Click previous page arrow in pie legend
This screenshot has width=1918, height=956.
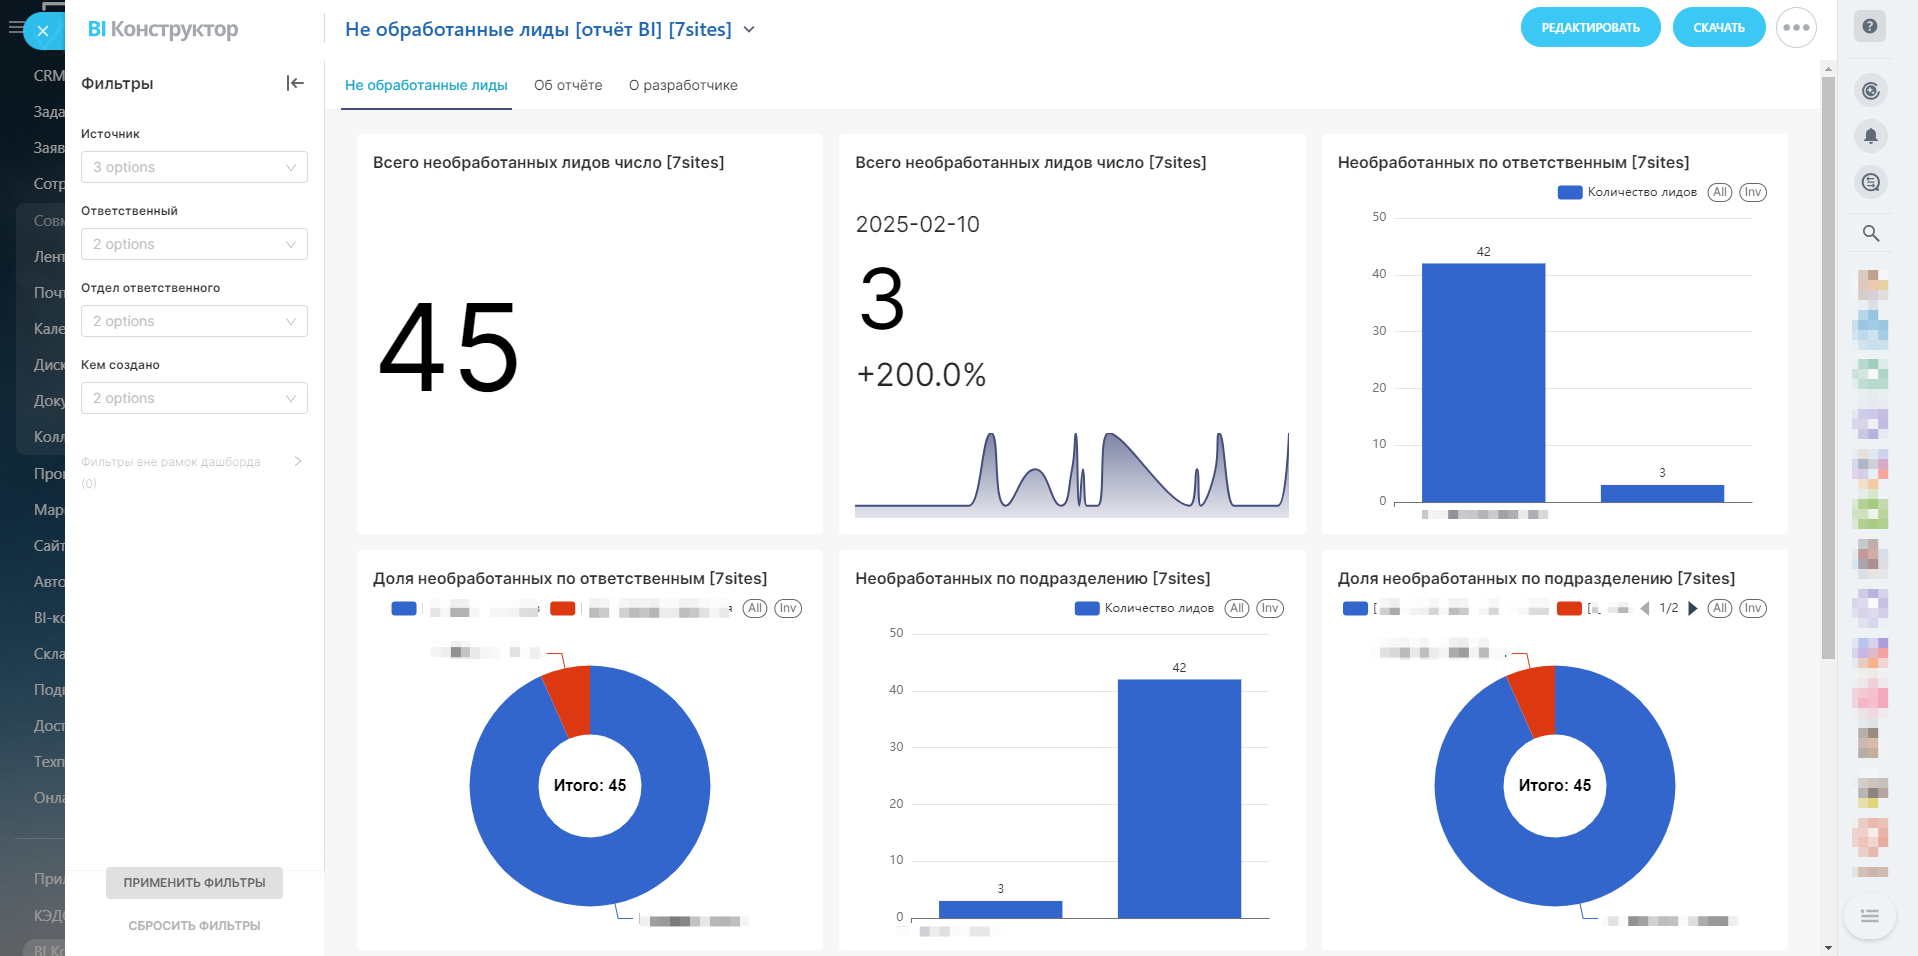coord(1645,608)
